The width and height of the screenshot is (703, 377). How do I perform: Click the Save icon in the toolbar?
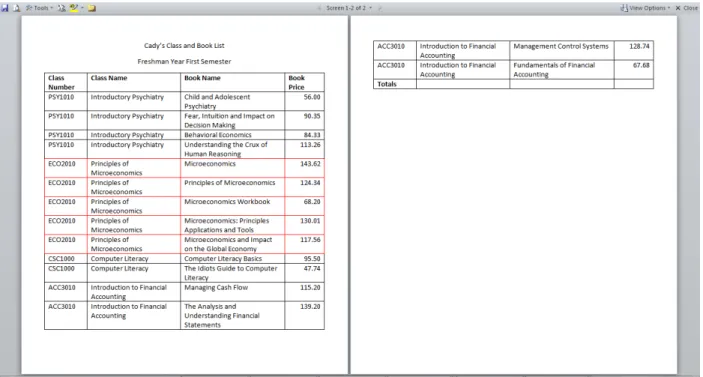click(x=5, y=8)
